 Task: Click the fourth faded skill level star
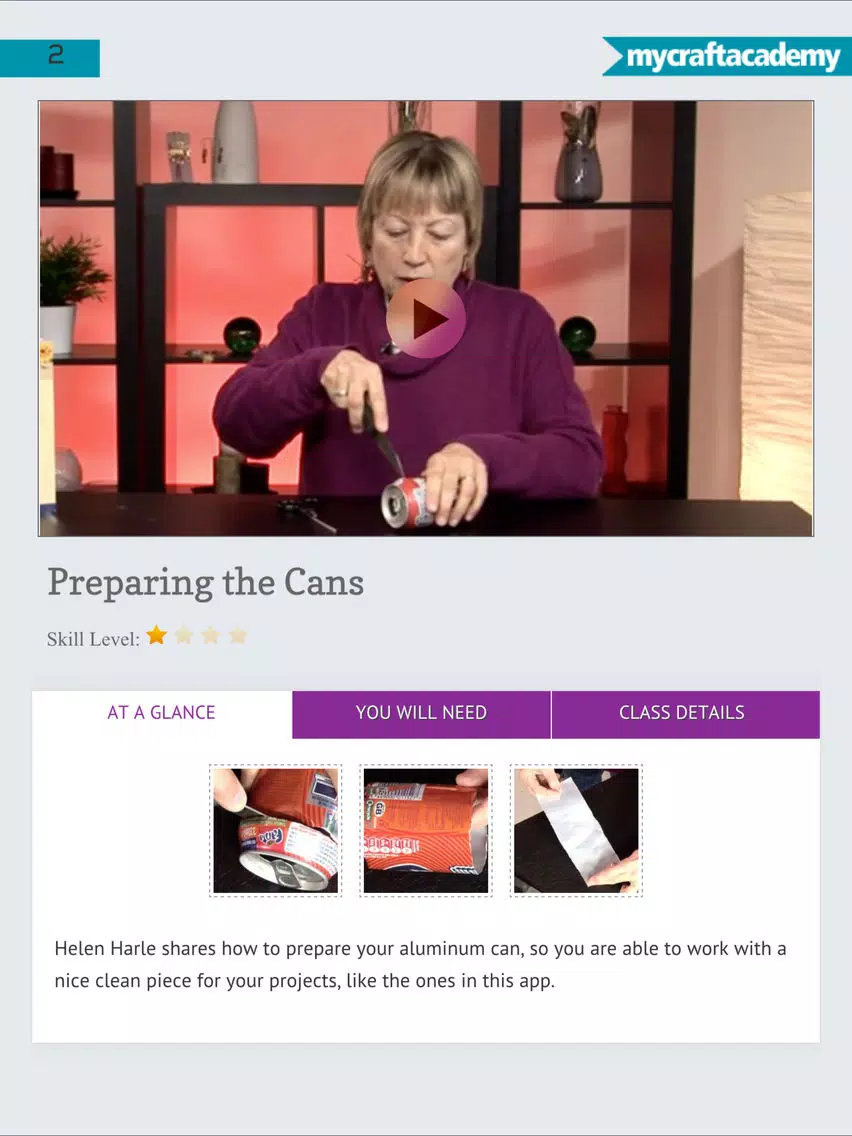(238, 635)
